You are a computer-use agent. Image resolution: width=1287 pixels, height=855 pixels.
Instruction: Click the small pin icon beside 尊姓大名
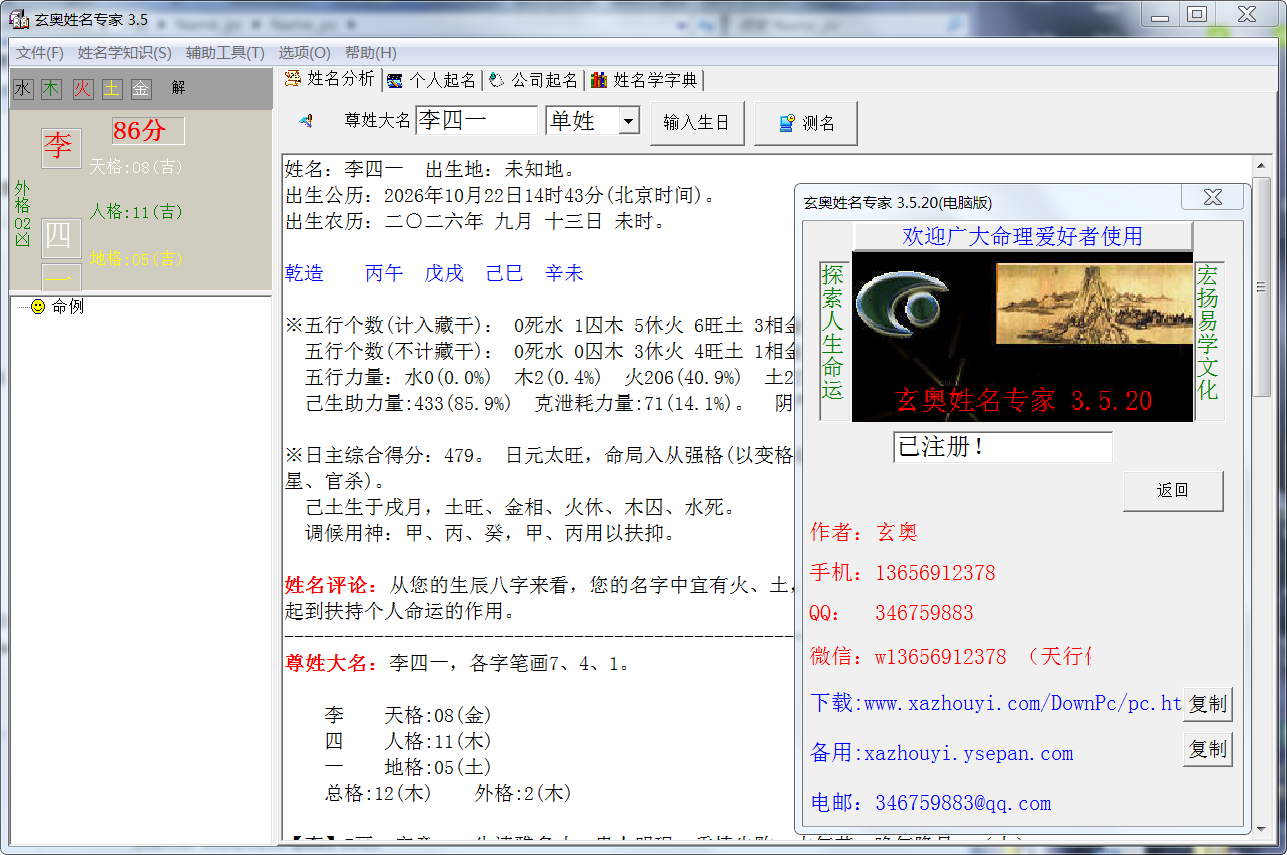click(x=306, y=121)
